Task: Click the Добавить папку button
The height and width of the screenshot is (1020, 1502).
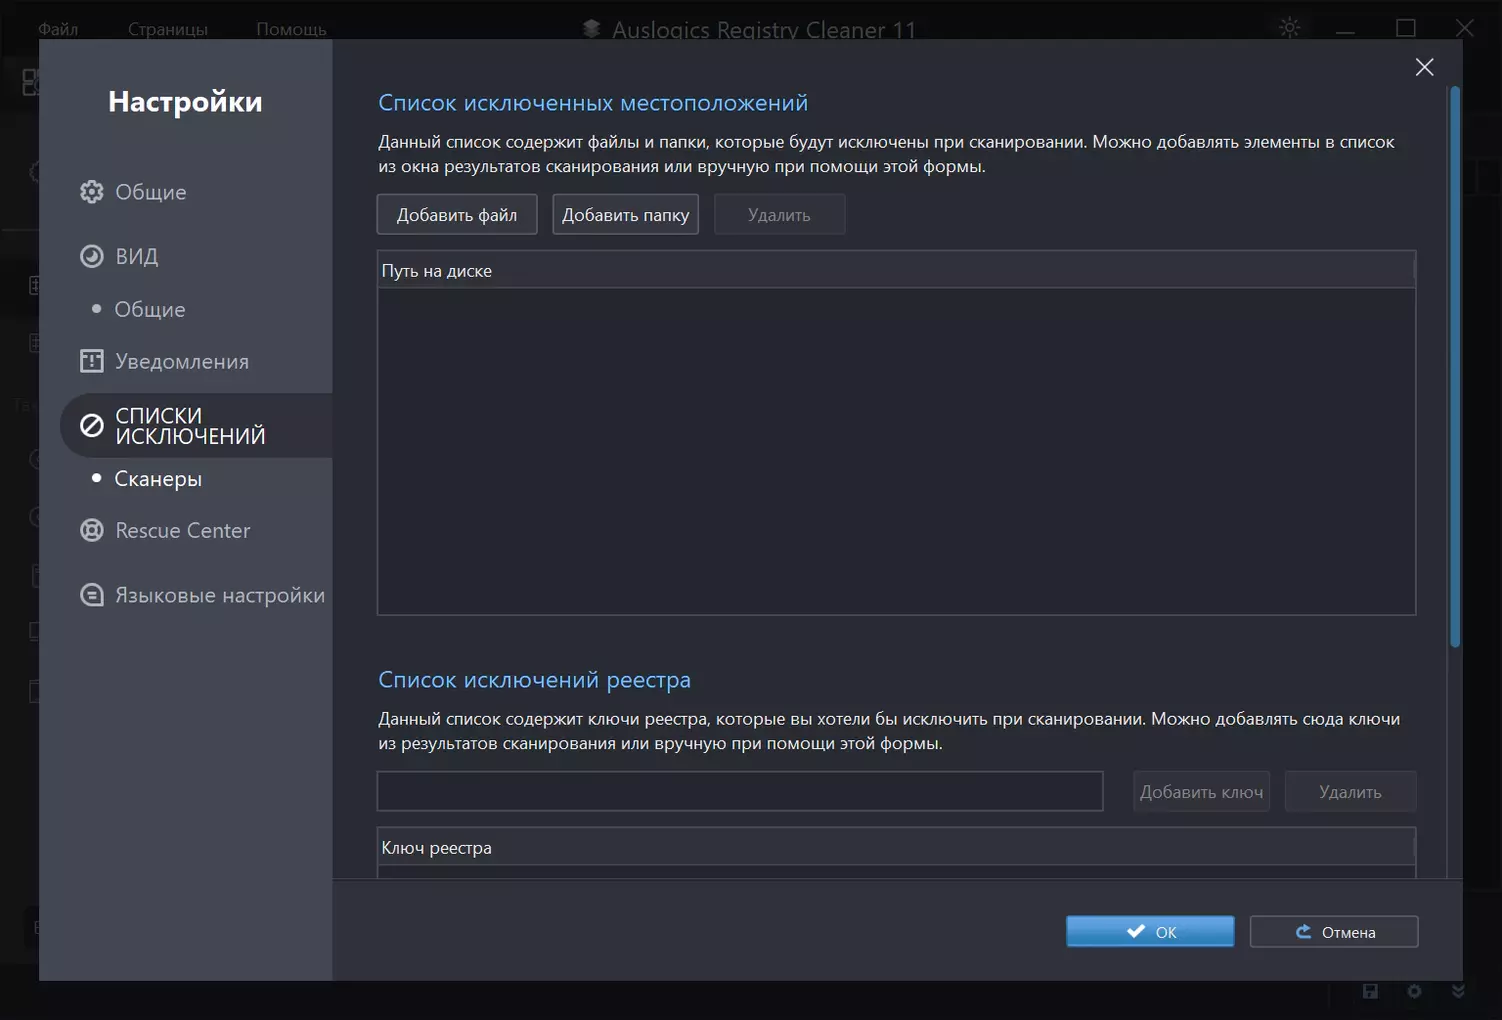Action: [626, 214]
